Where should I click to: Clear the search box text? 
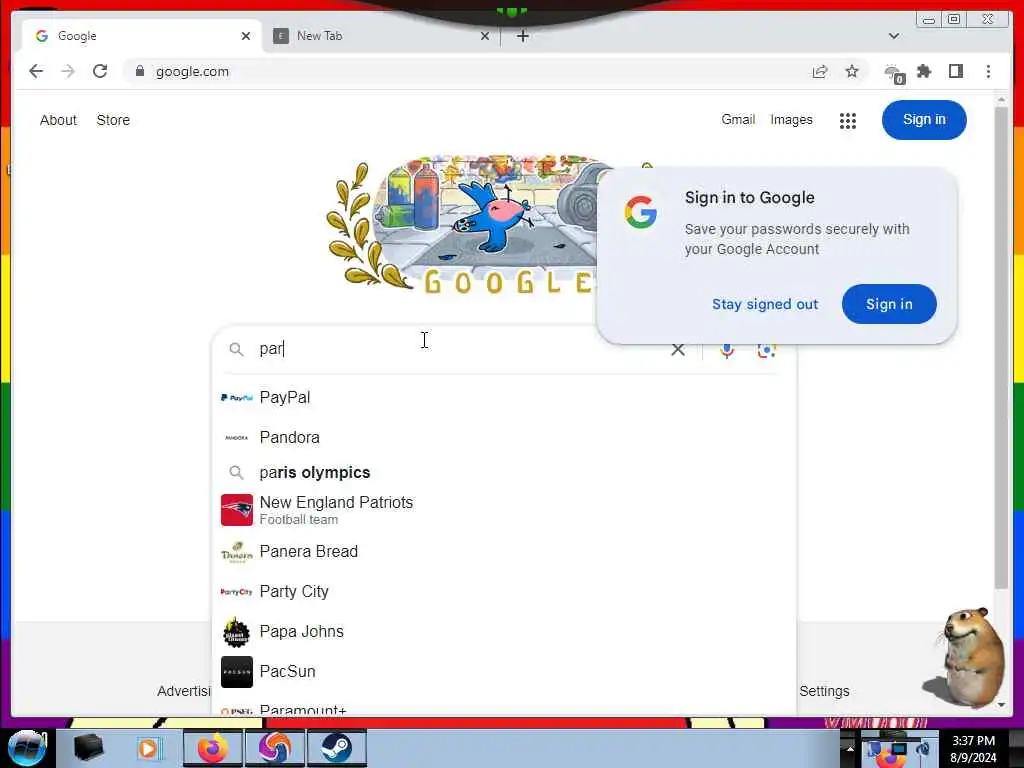coord(678,349)
